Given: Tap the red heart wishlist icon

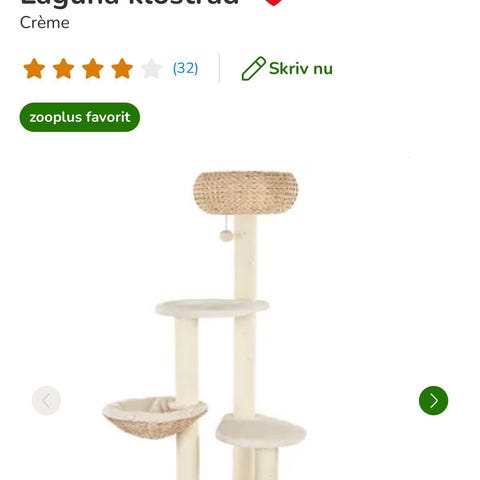Looking at the screenshot, I should click(x=273, y=2).
